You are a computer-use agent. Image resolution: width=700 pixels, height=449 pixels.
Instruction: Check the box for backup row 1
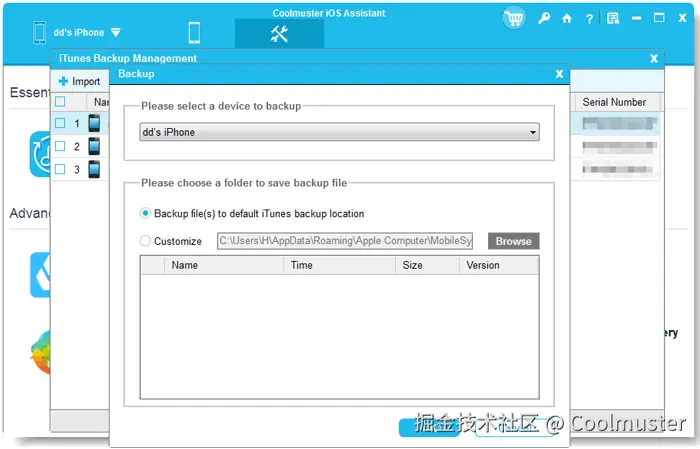pyautogui.click(x=60, y=123)
